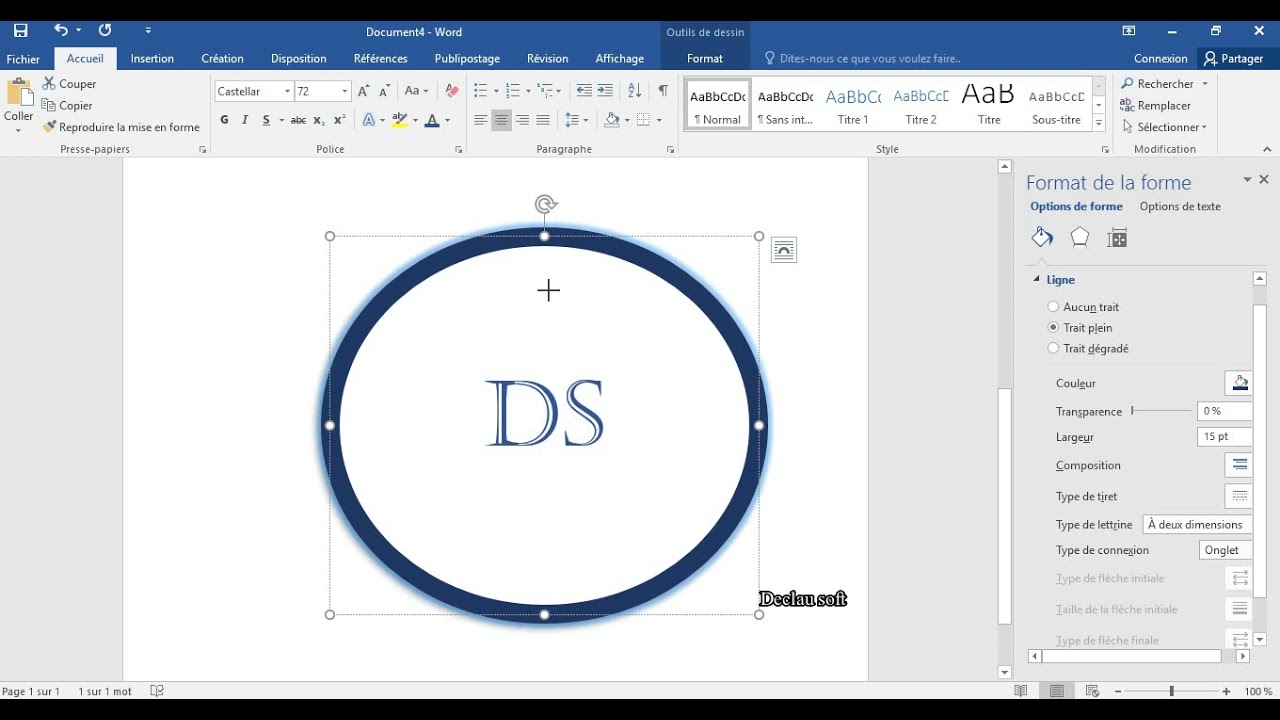Select the Aucun trait radio button
Viewport: 1280px width, 720px height.
[1053, 307]
